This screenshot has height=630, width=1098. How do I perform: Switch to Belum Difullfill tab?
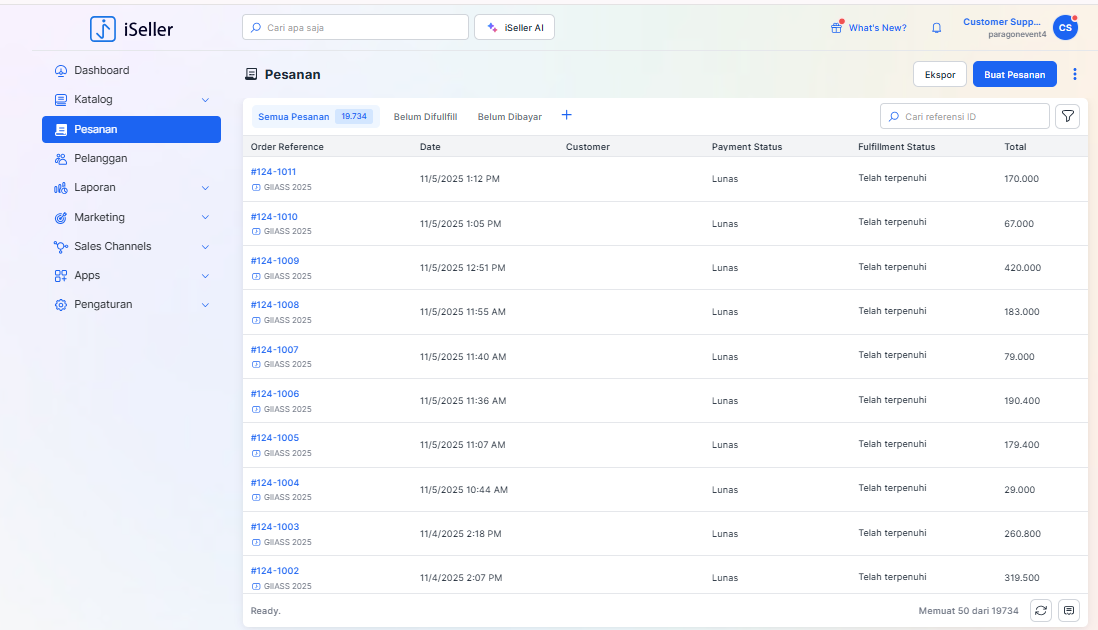coord(425,117)
